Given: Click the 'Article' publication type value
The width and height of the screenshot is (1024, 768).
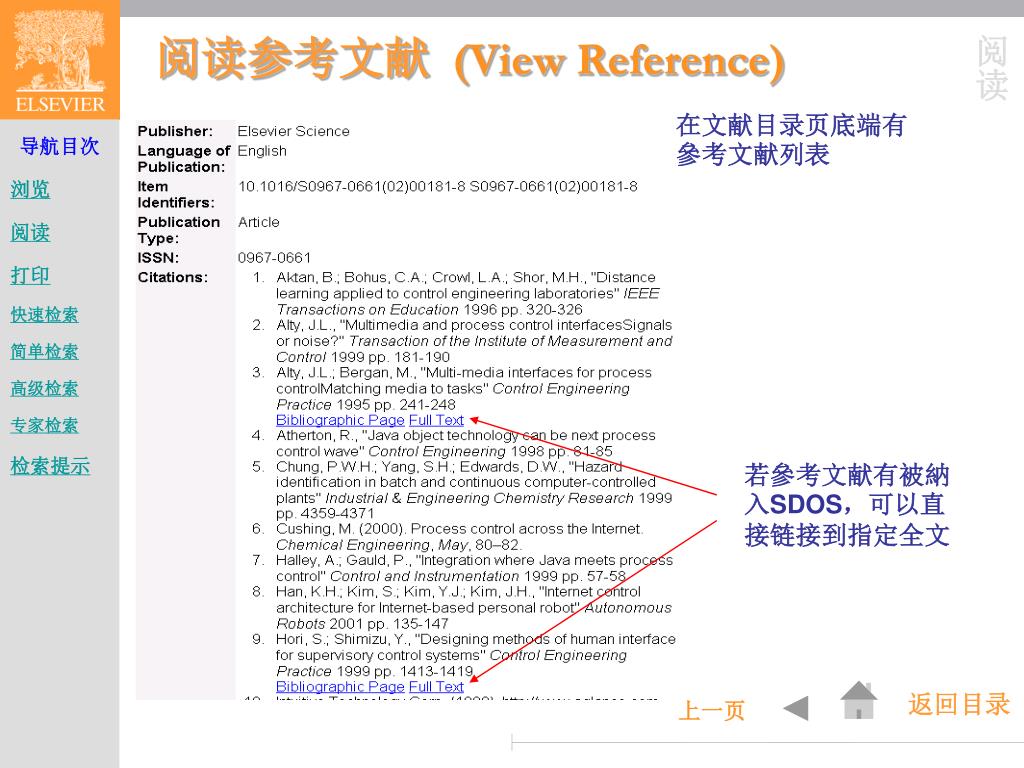Looking at the screenshot, I should [259, 222].
